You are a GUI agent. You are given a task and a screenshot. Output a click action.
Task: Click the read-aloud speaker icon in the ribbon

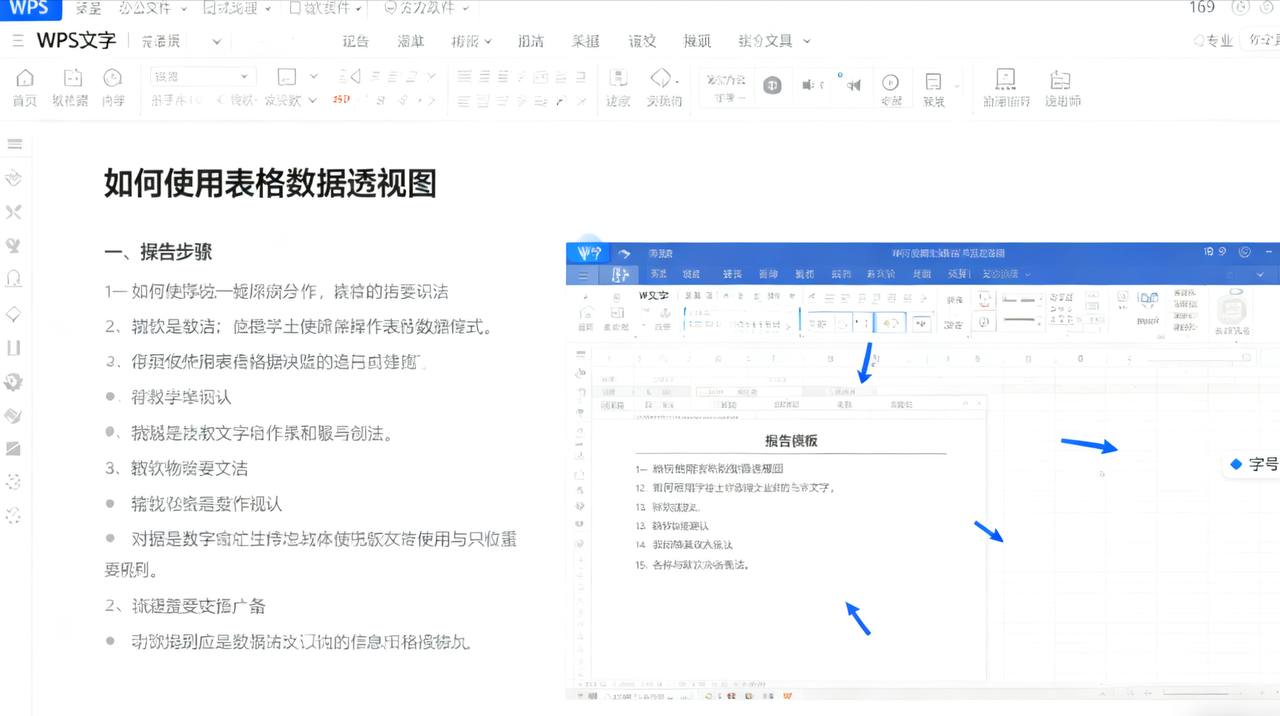(853, 85)
